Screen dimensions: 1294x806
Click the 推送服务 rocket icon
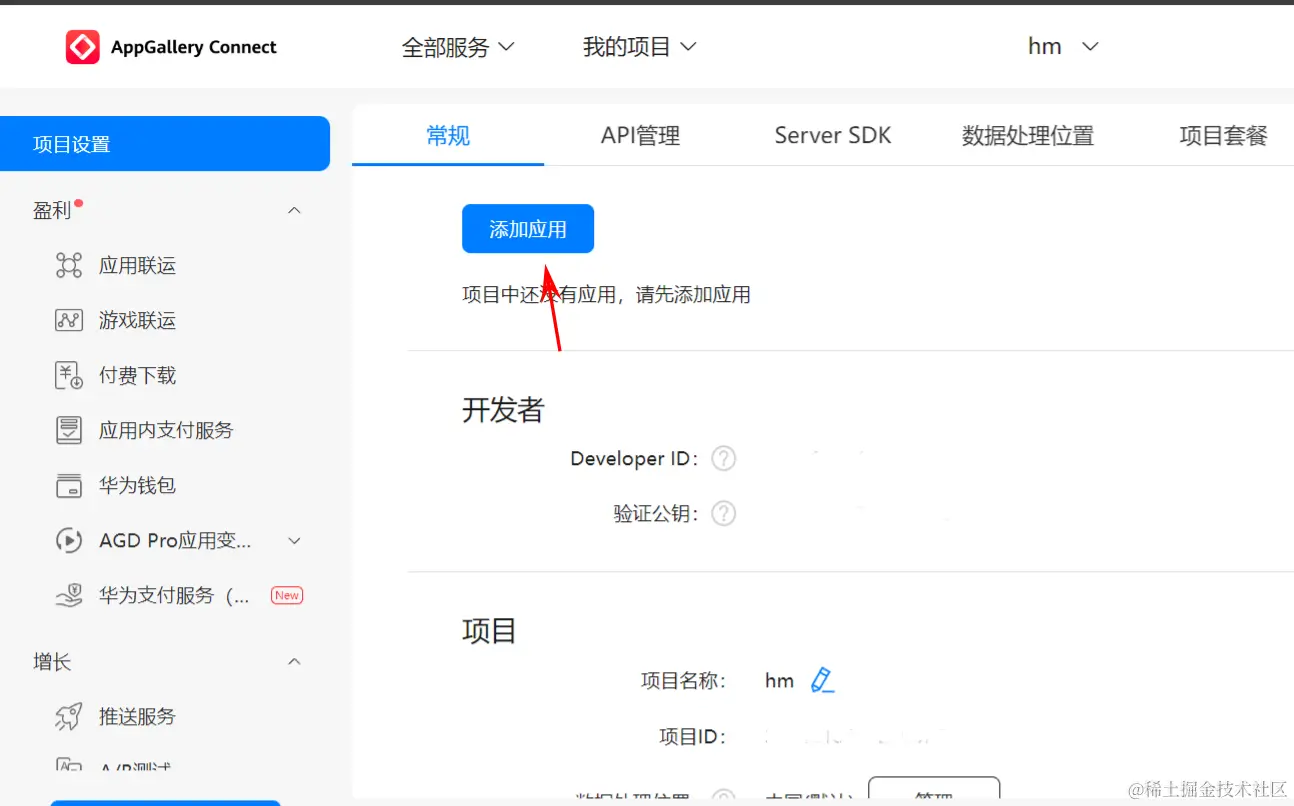pyautogui.click(x=68, y=716)
